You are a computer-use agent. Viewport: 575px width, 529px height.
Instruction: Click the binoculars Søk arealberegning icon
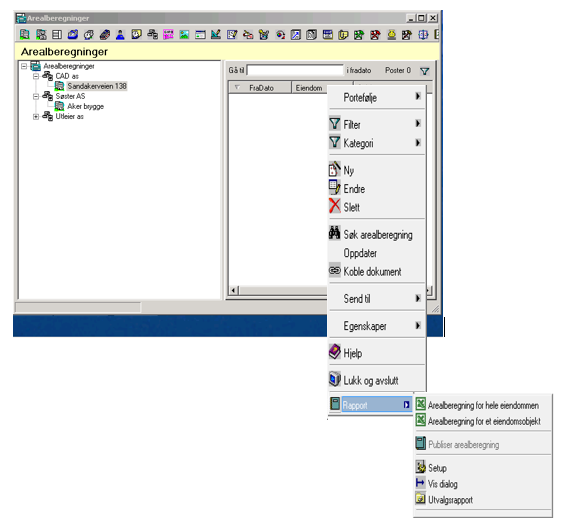coord(334,233)
